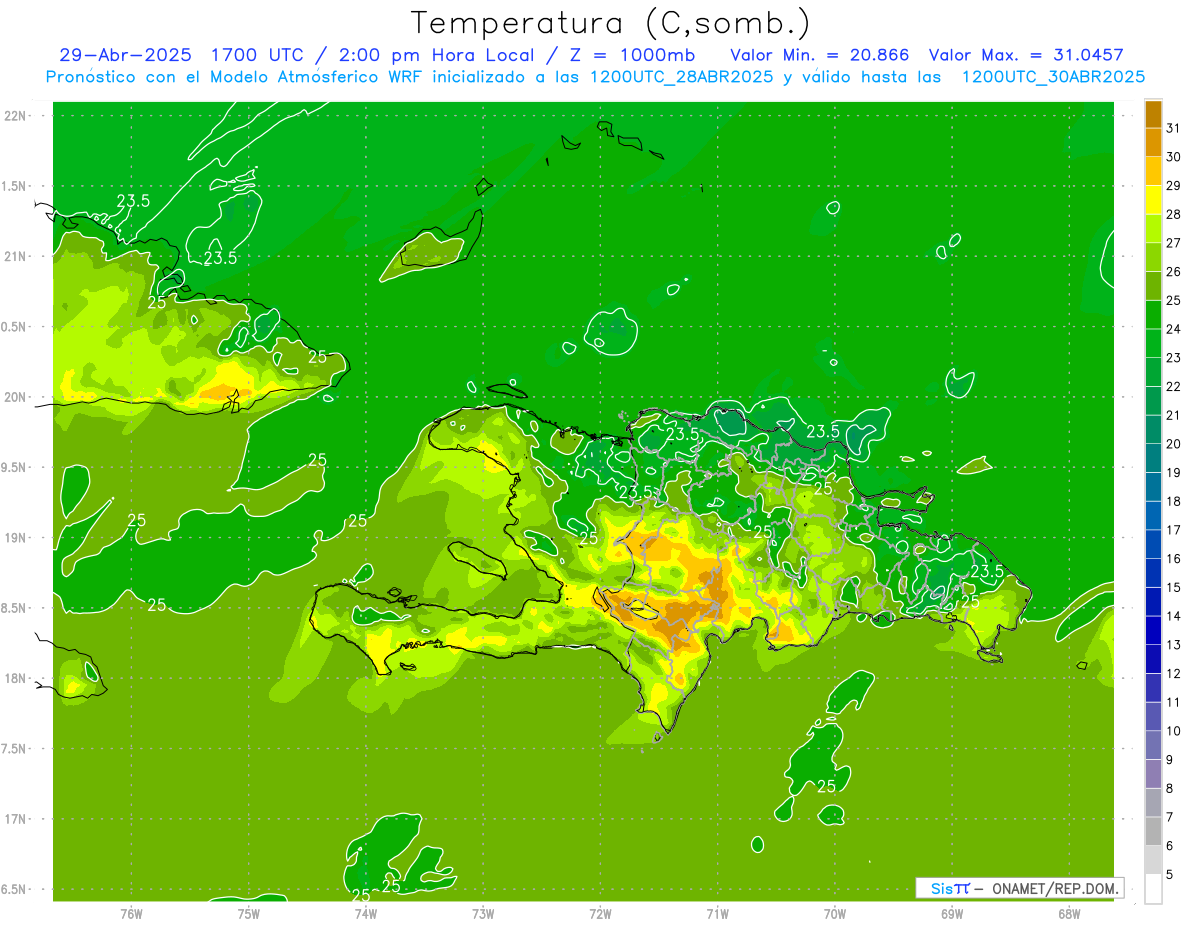This screenshot has height=927, width=1200.
Task: Click the colorbar label "17"
Action: pos(1173,530)
